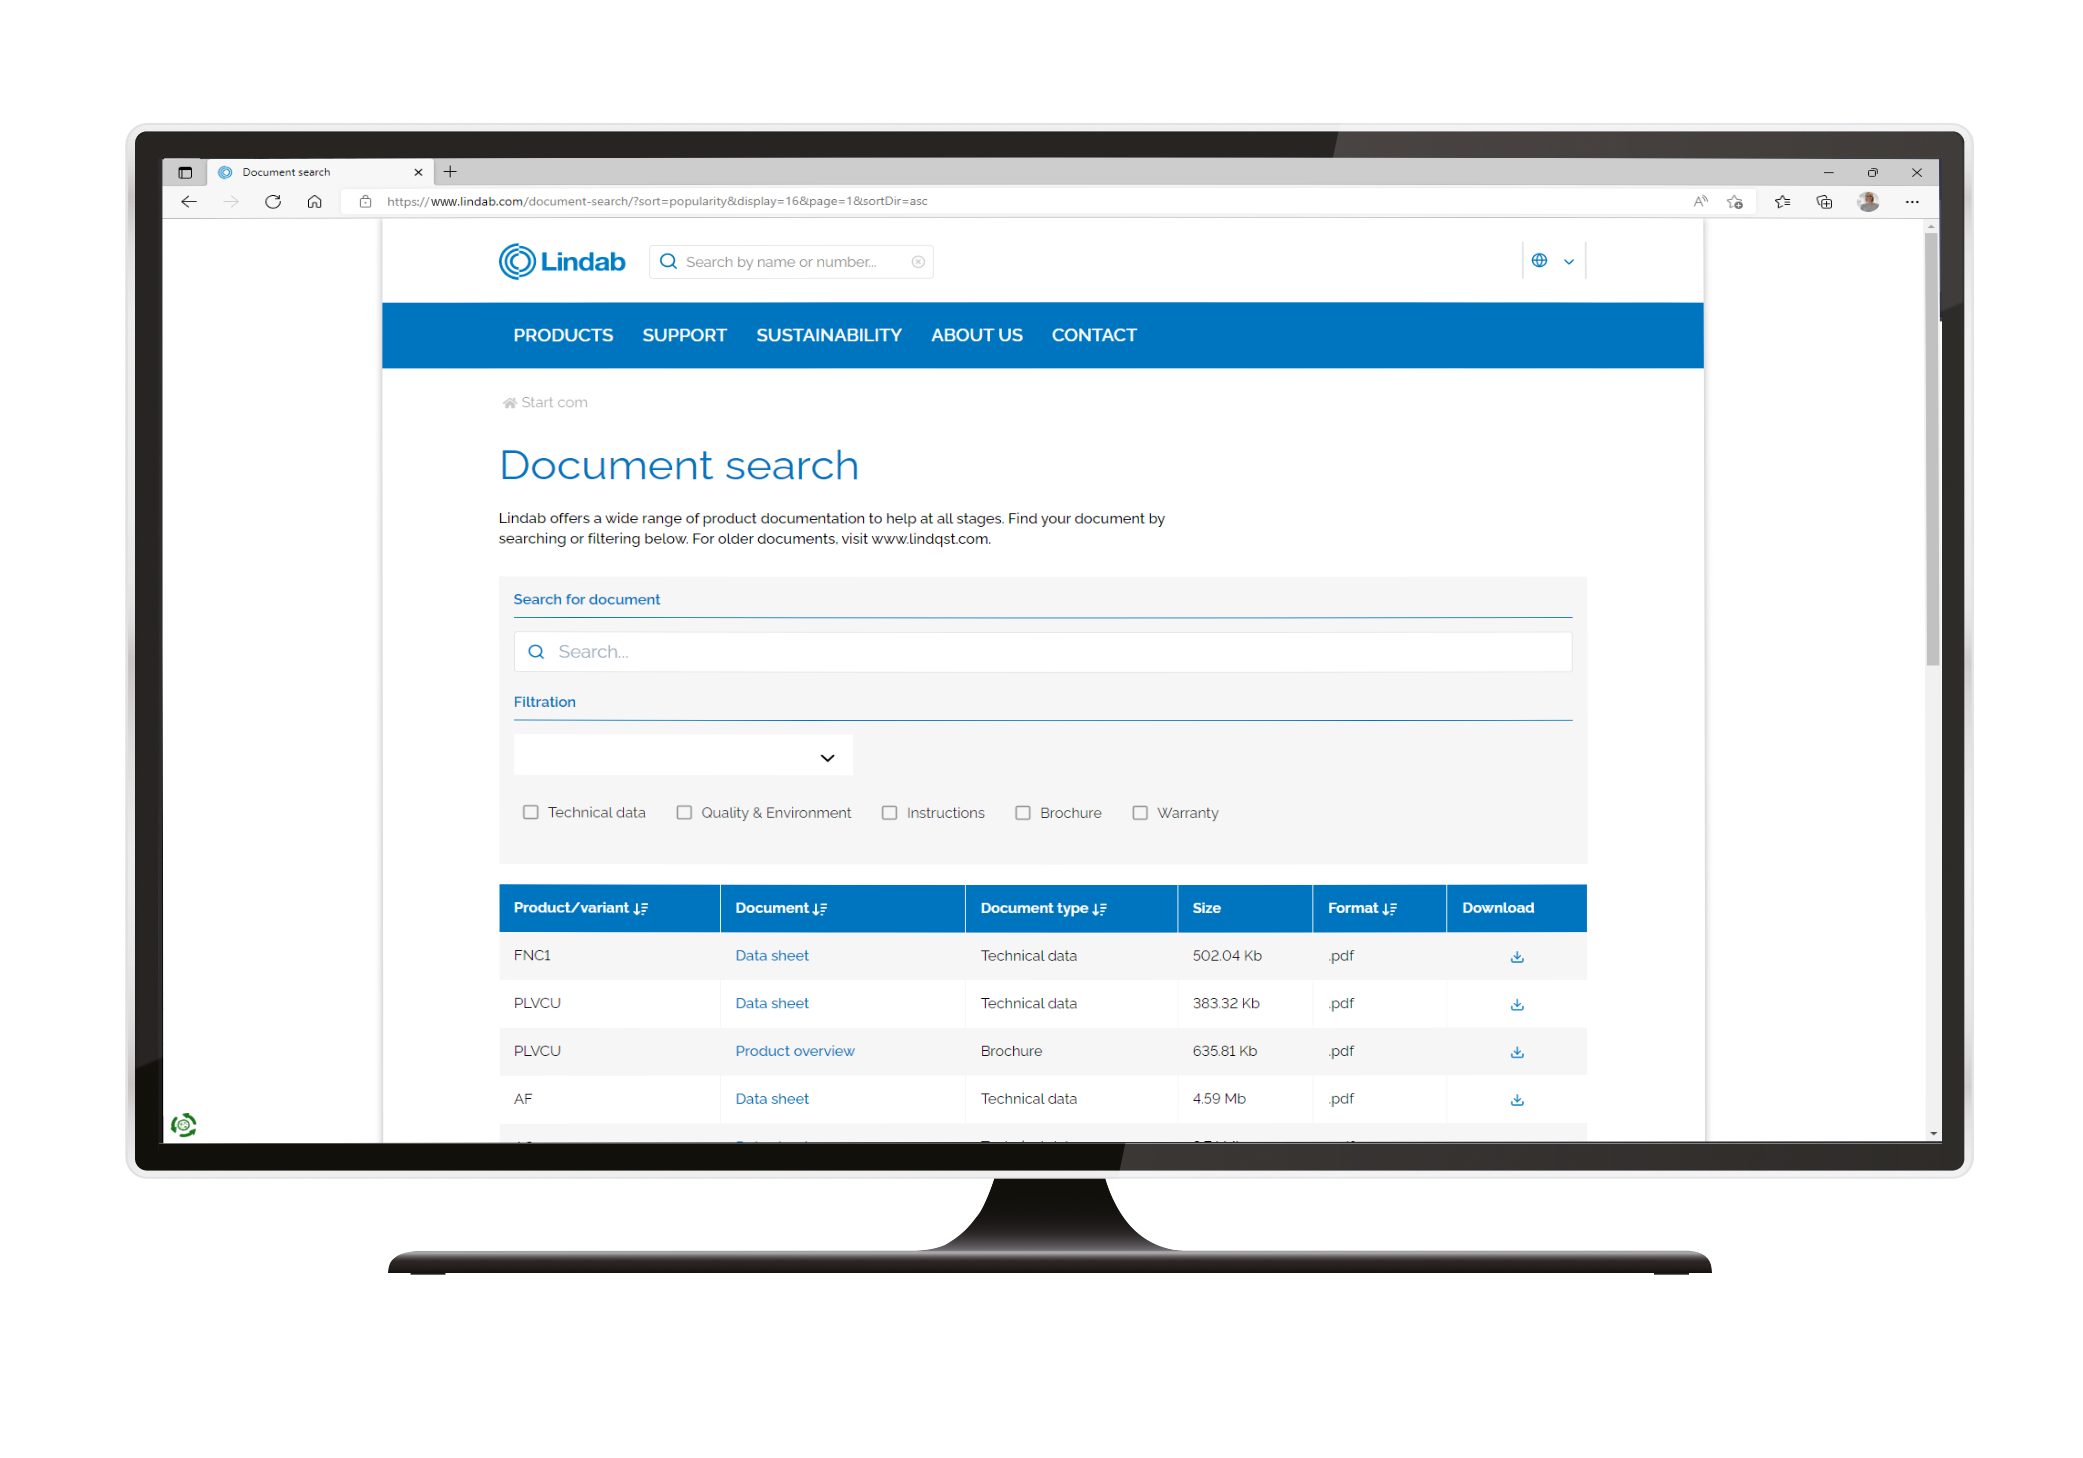2083x1458 pixels.
Task: Open the SUSTAINABILITY menu
Action: [828, 336]
